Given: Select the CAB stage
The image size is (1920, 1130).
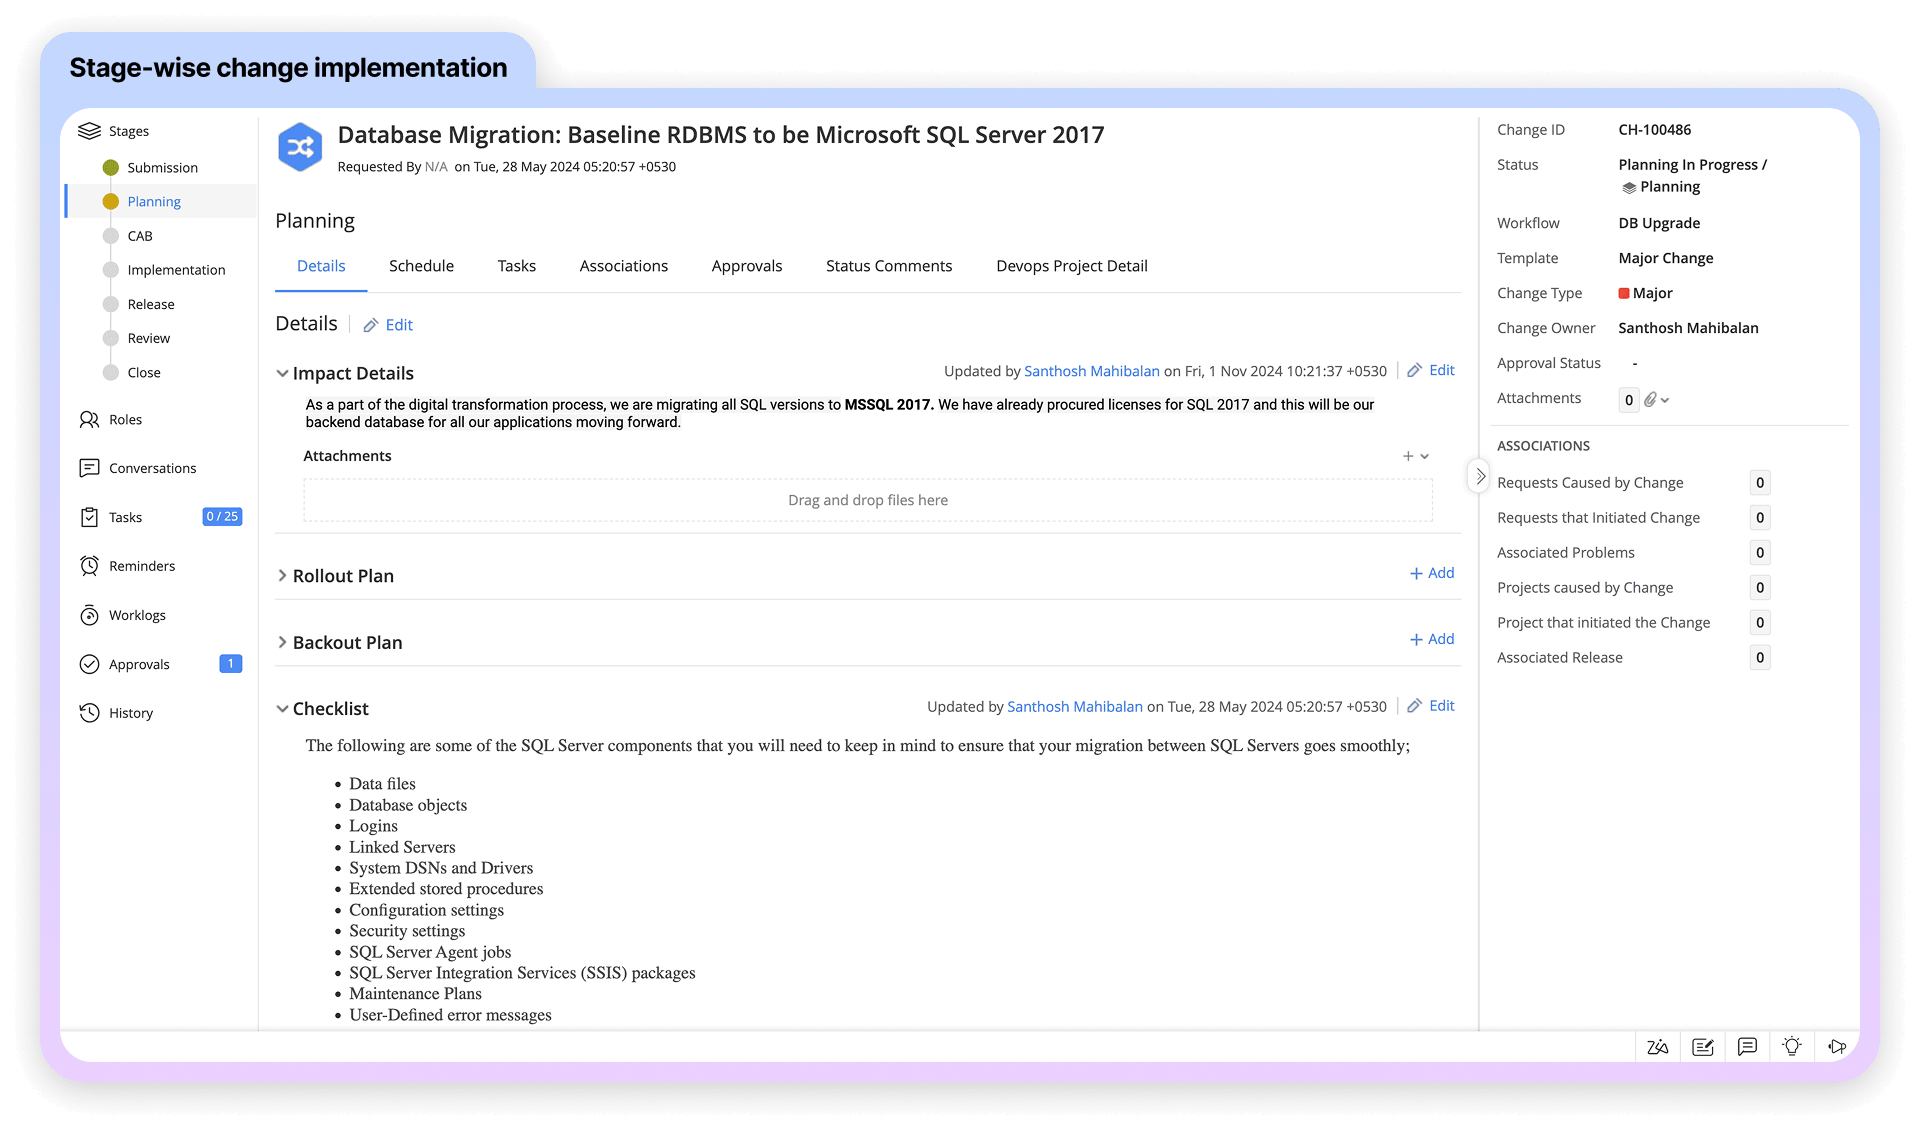Looking at the screenshot, I should pos(140,236).
